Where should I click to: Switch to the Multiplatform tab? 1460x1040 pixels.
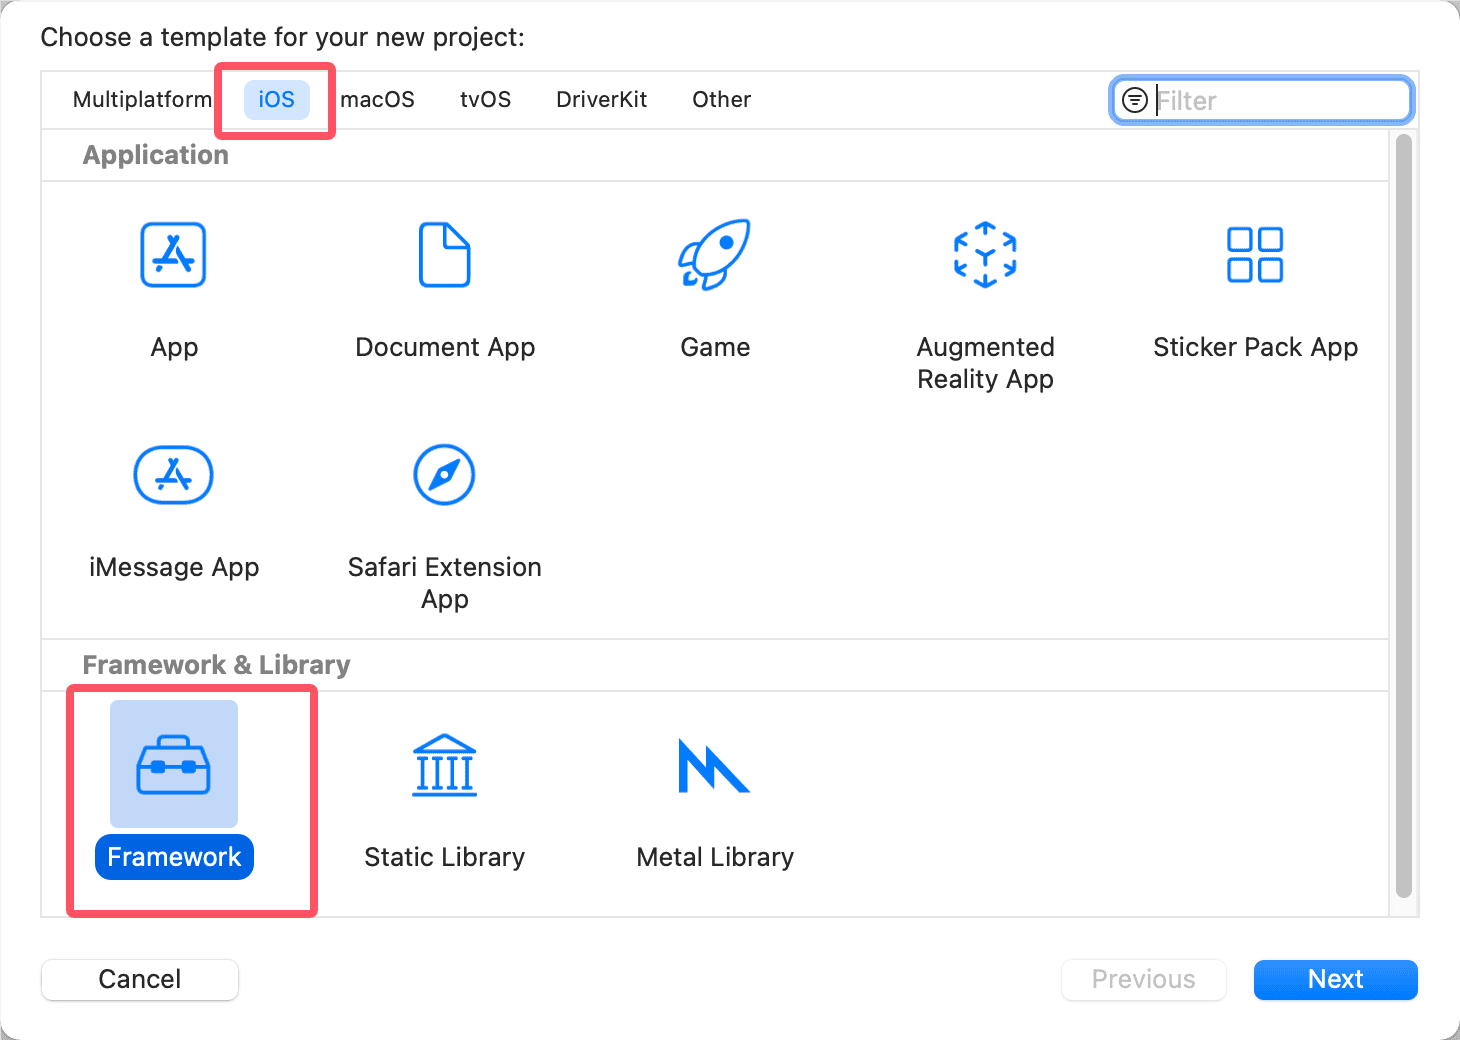tap(142, 100)
